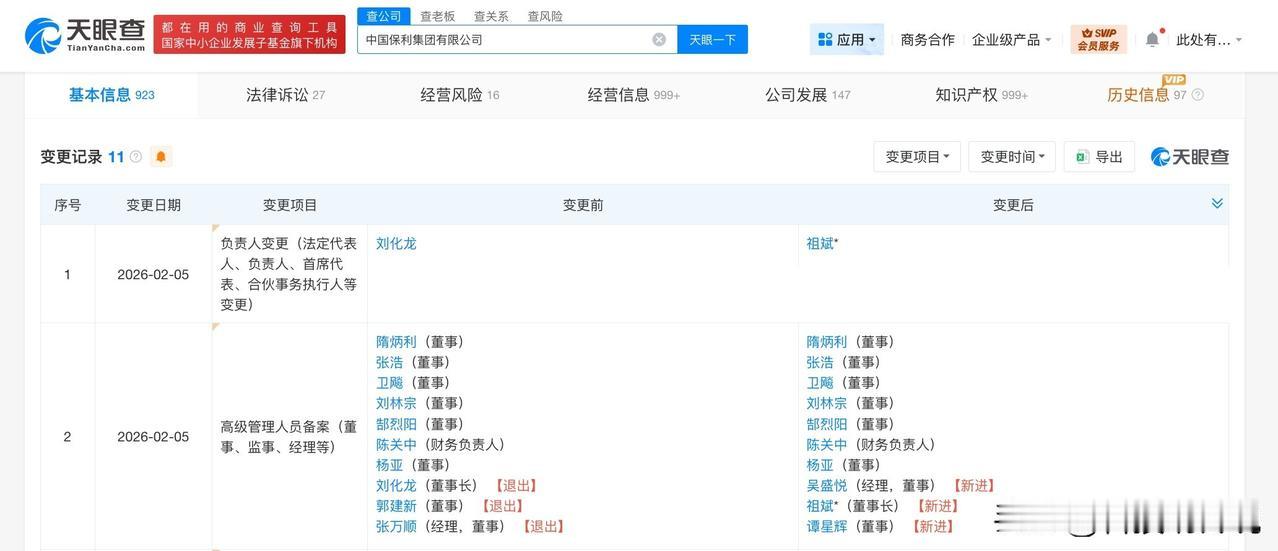This screenshot has height=551, width=1278.
Task: Switch to the 经营信息 tab
Action: tap(634, 95)
